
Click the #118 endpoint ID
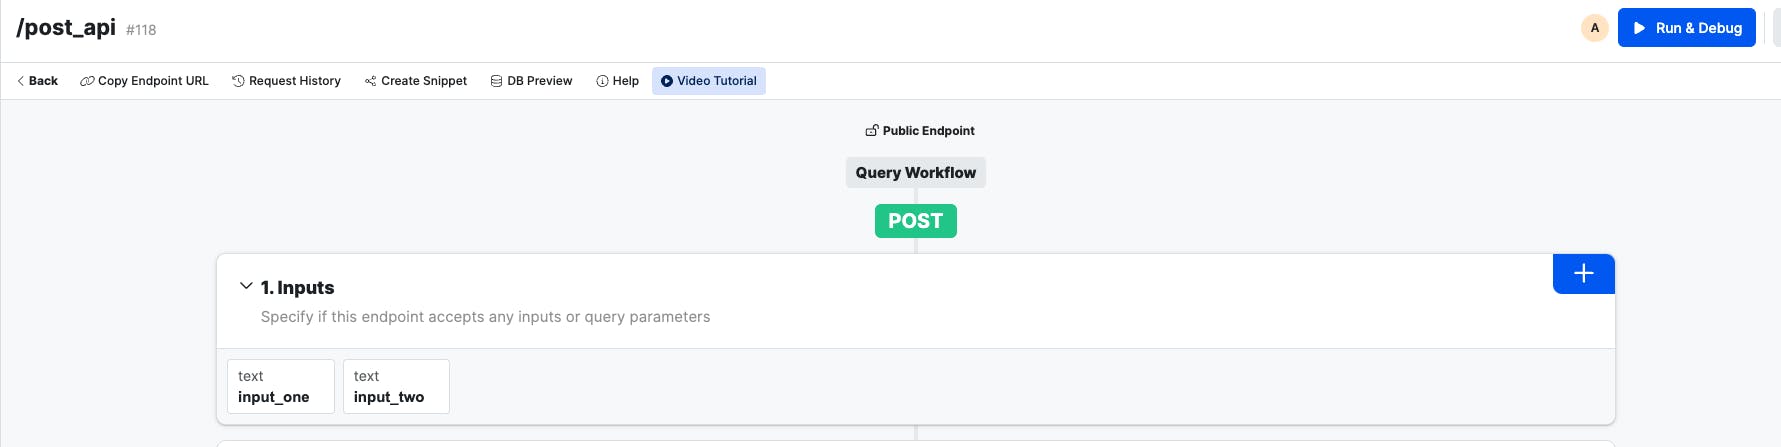click(x=141, y=30)
